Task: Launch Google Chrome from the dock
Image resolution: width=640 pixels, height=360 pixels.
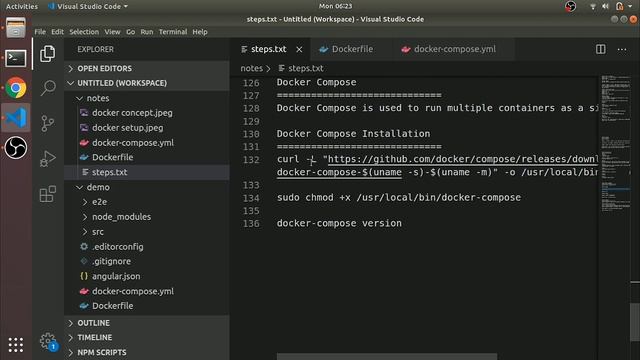Action: click(16, 88)
